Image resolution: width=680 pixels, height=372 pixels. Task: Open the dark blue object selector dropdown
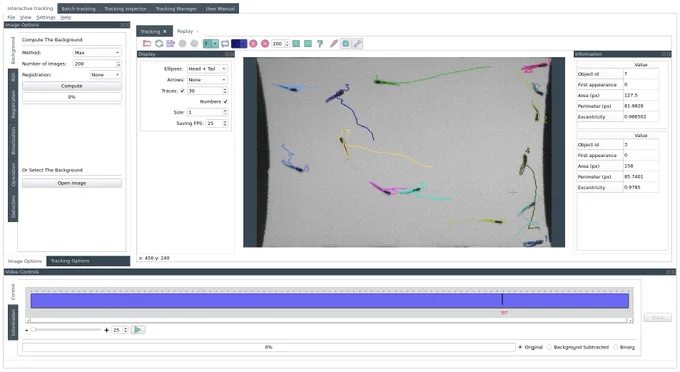click(x=239, y=43)
